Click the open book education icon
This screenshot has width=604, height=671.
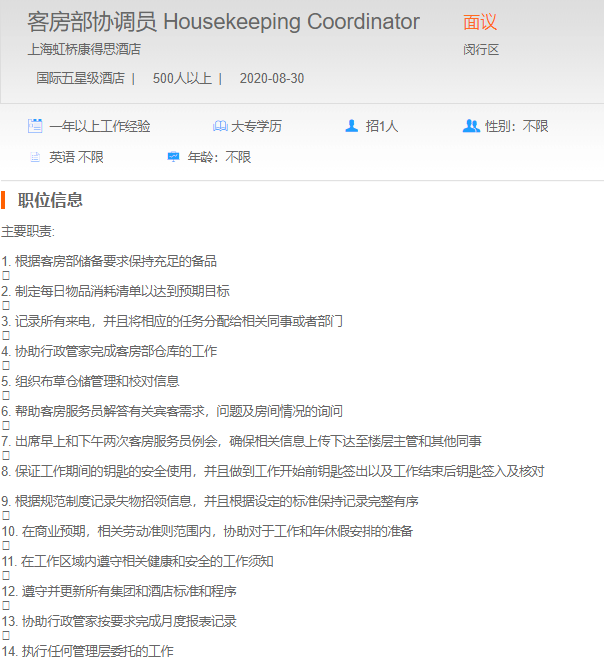click(x=220, y=126)
